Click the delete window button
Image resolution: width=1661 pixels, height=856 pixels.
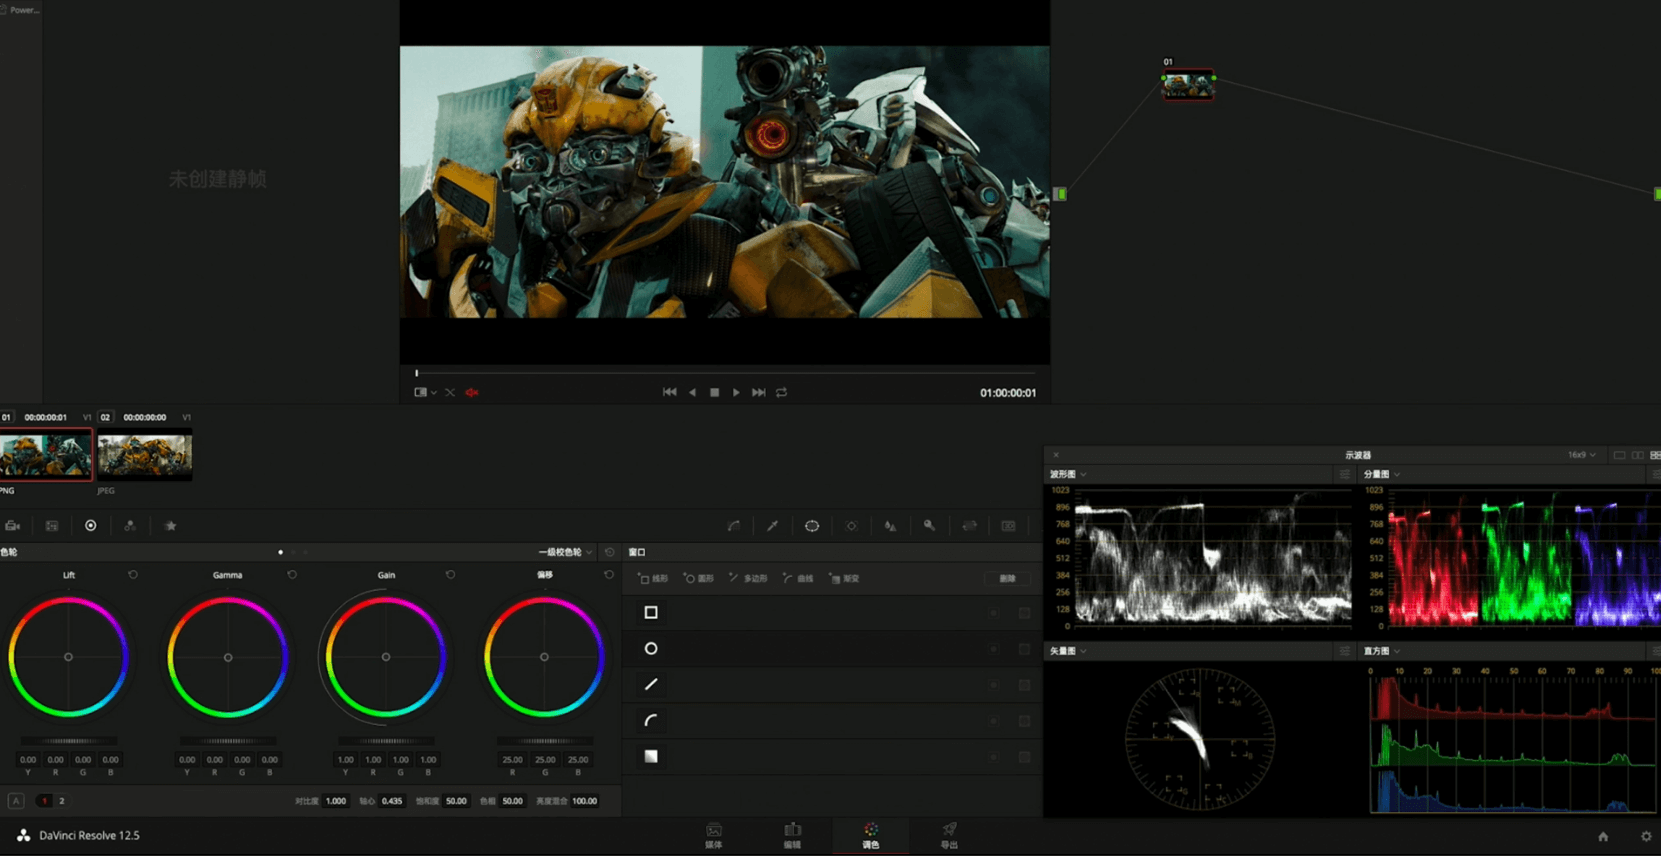(1008, 578)
